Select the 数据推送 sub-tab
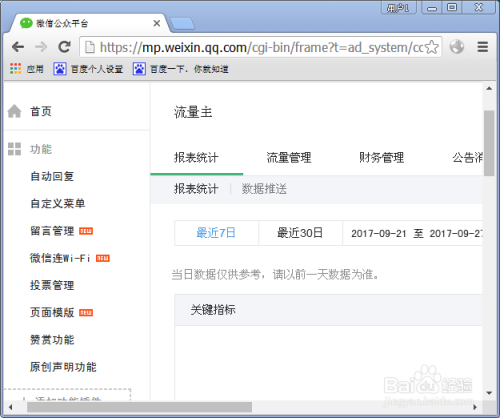This screenshot has height=418, width=500. [x=264, y=189]
